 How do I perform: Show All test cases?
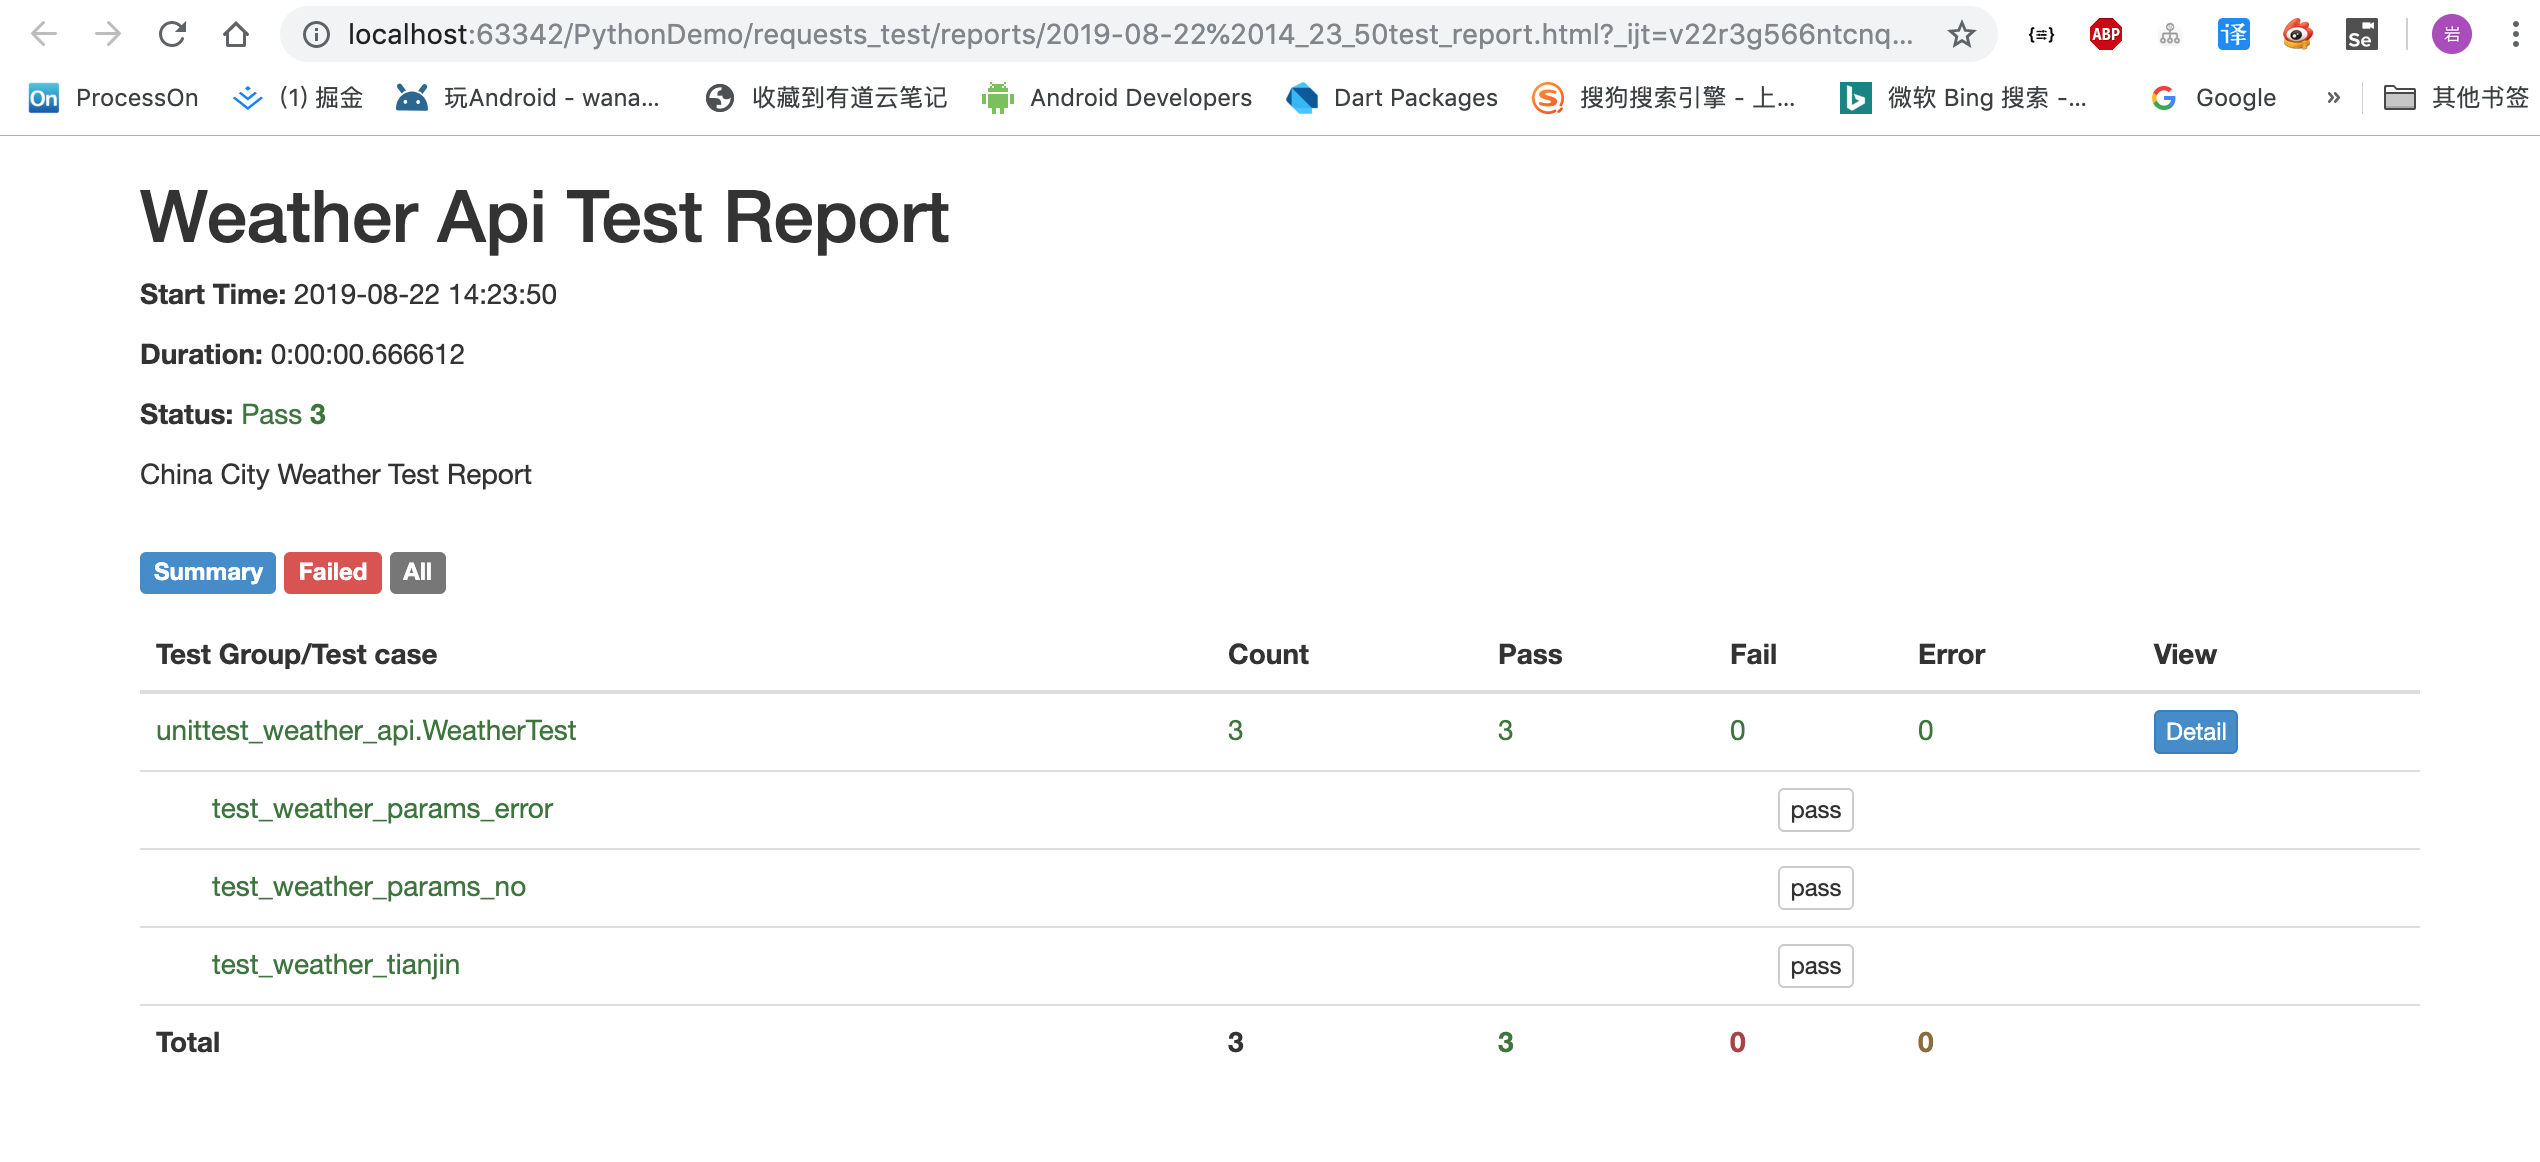(x=417, y=572)
